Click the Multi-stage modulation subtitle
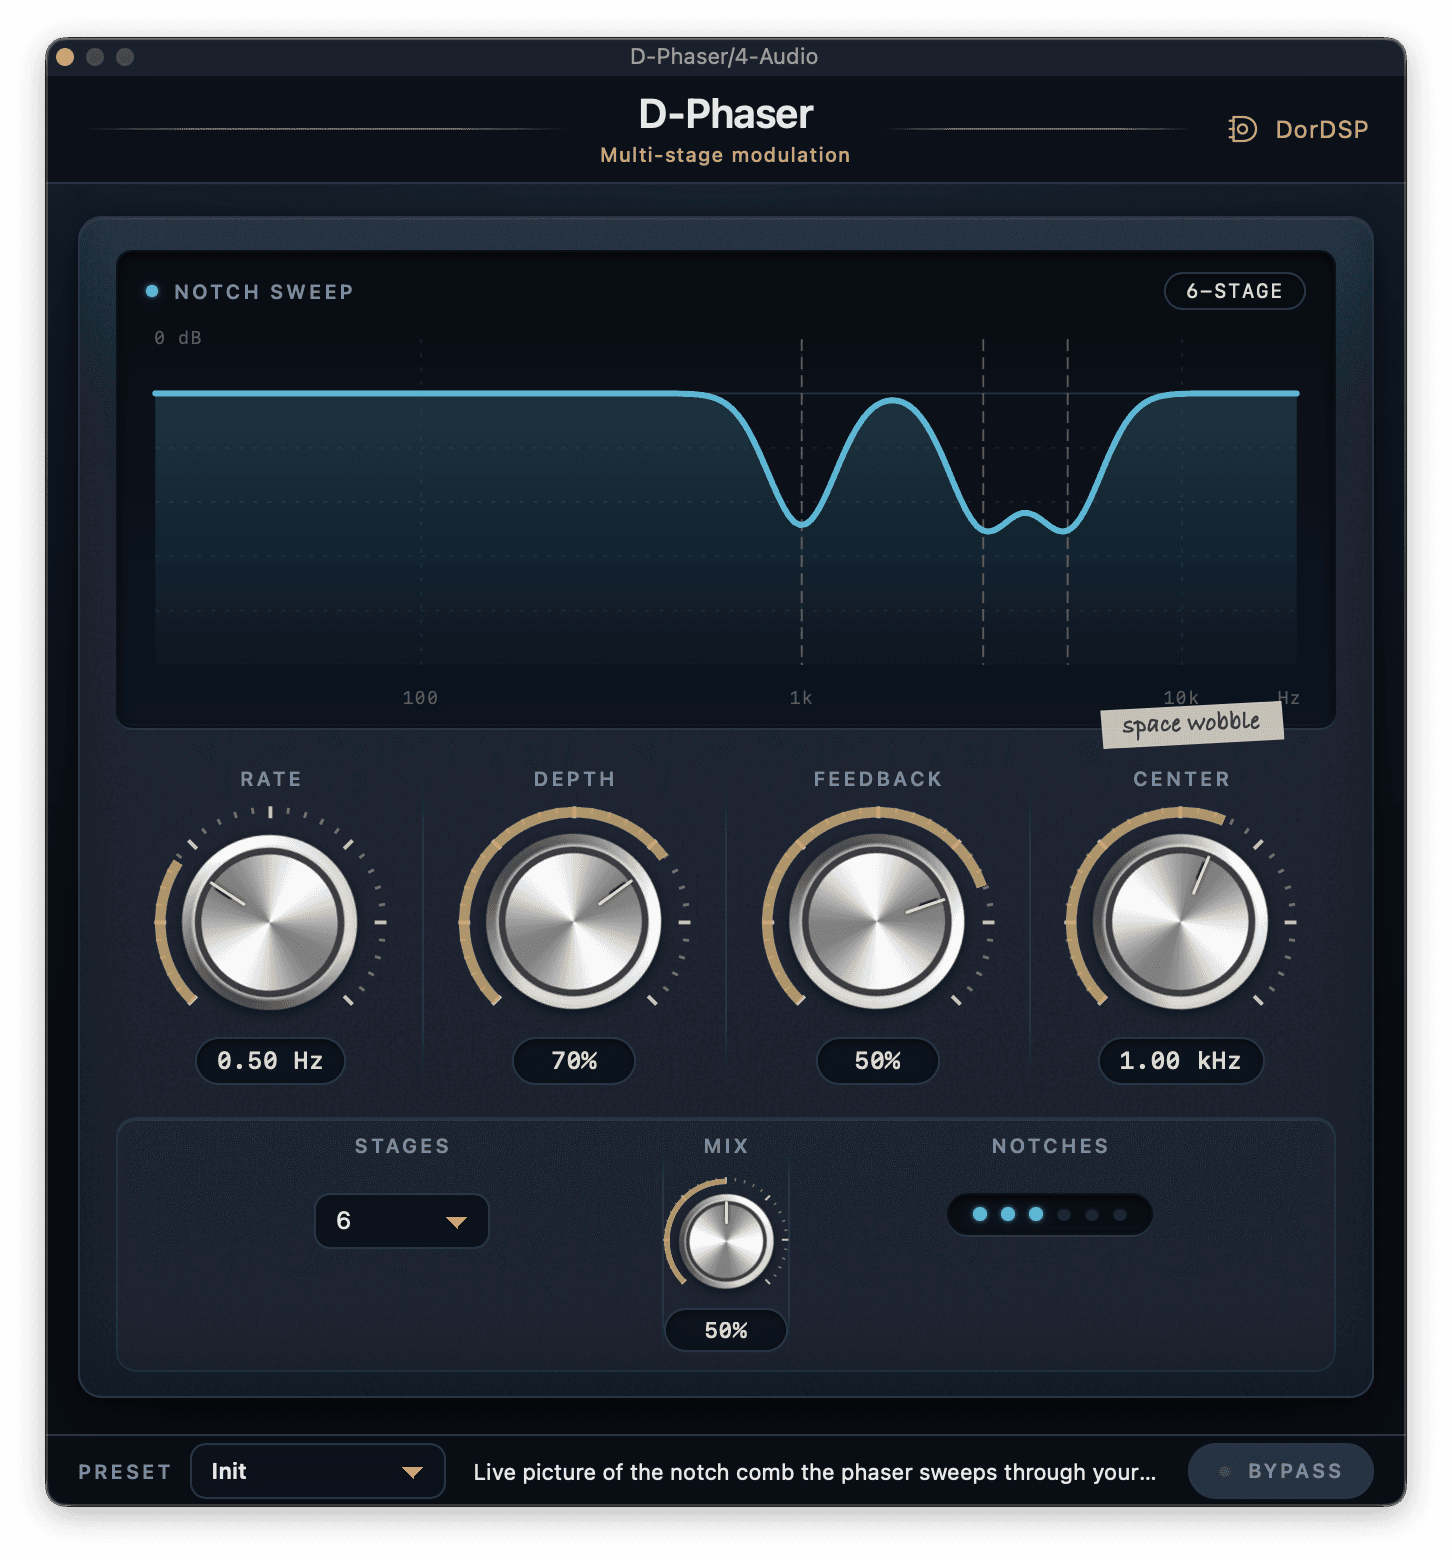 point(725,155)
